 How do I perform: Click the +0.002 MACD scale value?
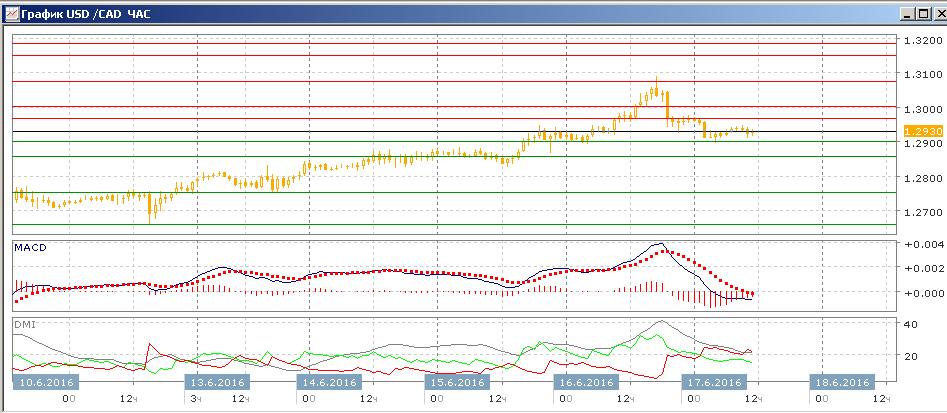(922, 268)
